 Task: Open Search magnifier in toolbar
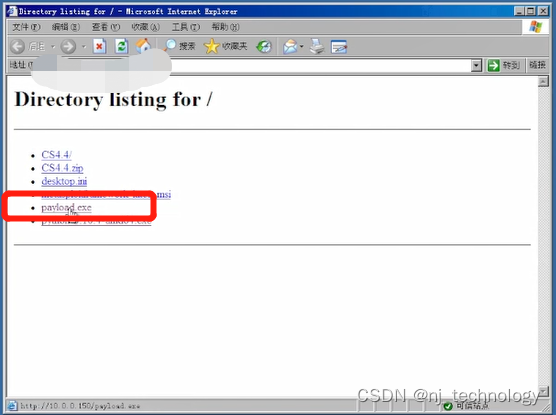[179, 46]
